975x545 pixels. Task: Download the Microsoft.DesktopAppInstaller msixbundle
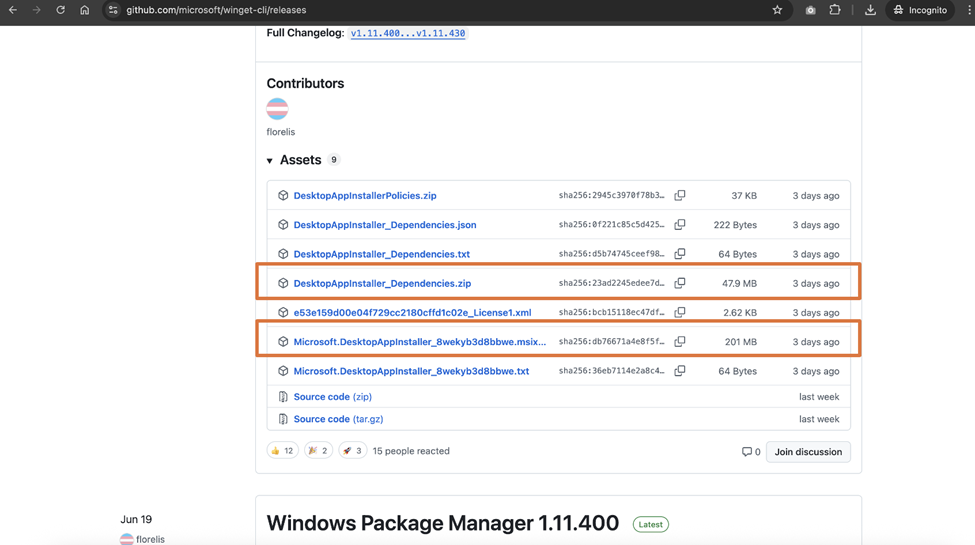pos(420,342)
